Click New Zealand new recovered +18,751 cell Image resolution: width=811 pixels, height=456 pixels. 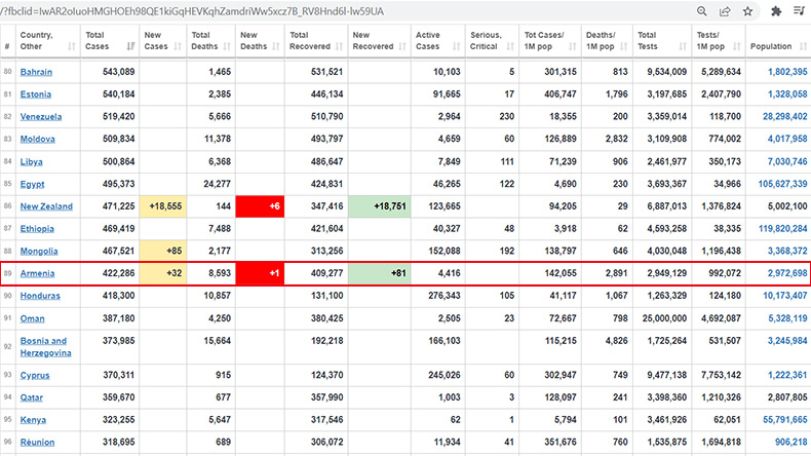[380, 206]
